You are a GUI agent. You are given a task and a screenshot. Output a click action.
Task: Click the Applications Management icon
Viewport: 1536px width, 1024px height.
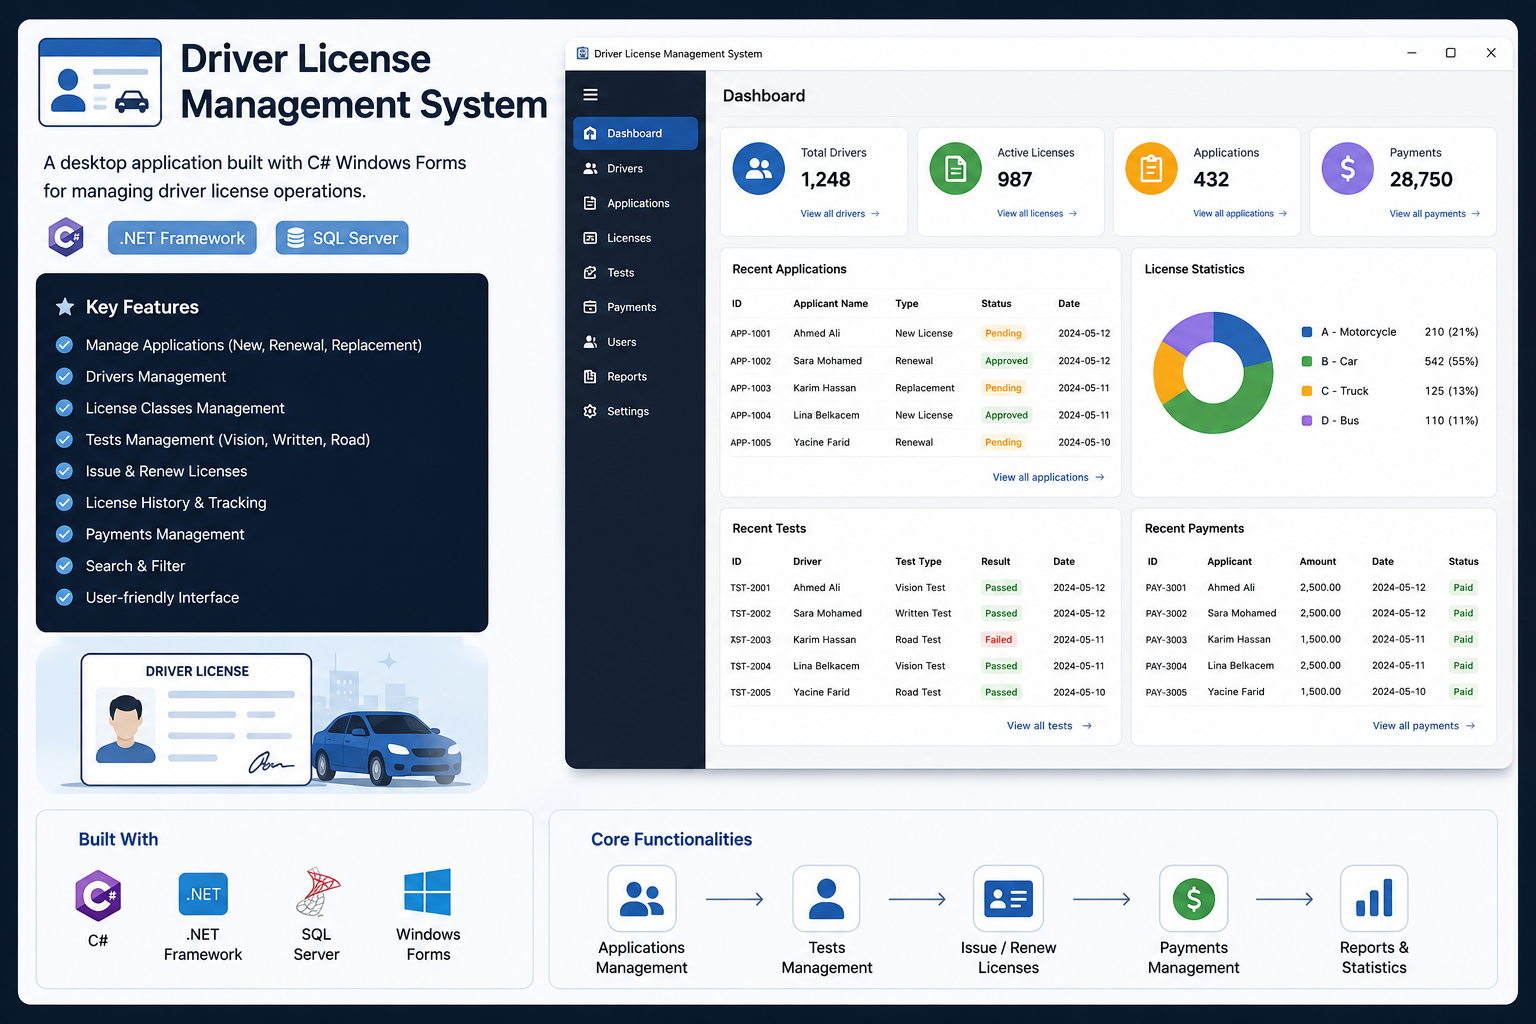coord(642,898)
